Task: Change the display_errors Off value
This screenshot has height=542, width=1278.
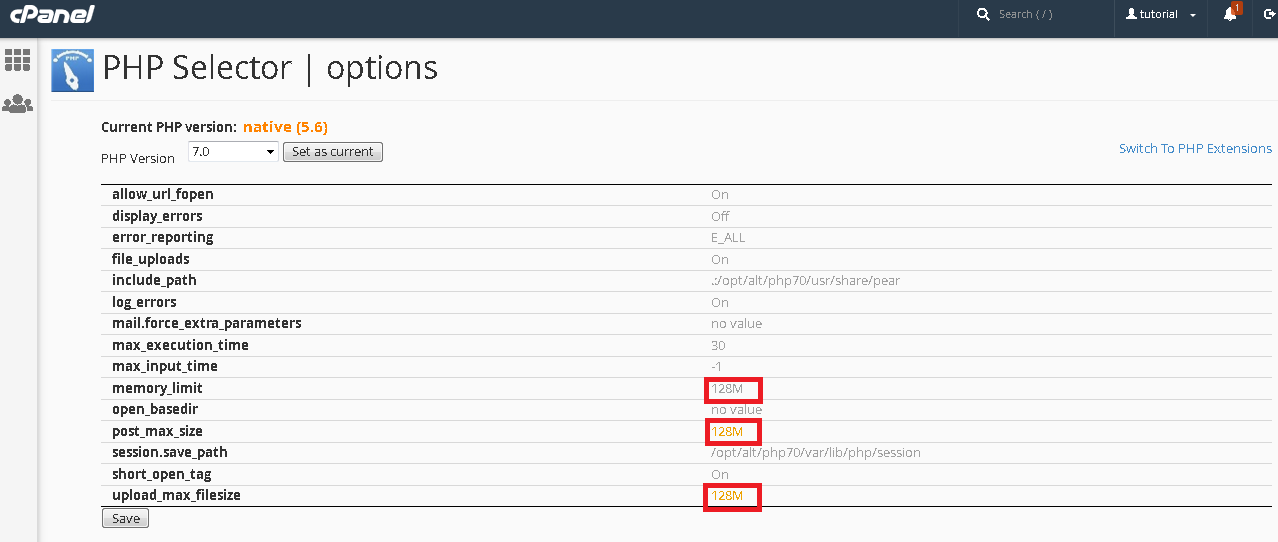Action: click(720, 216)
